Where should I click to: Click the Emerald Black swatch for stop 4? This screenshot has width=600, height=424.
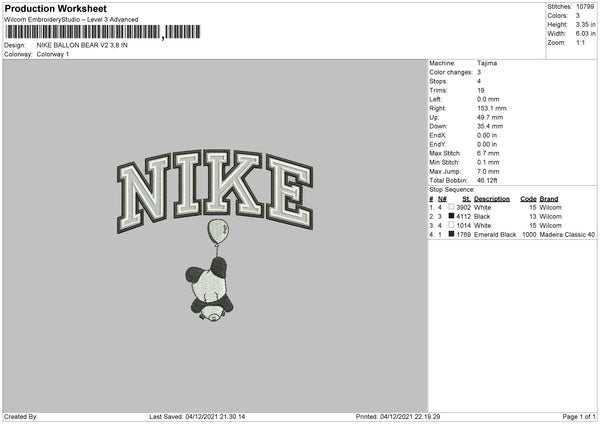point(451,234)
